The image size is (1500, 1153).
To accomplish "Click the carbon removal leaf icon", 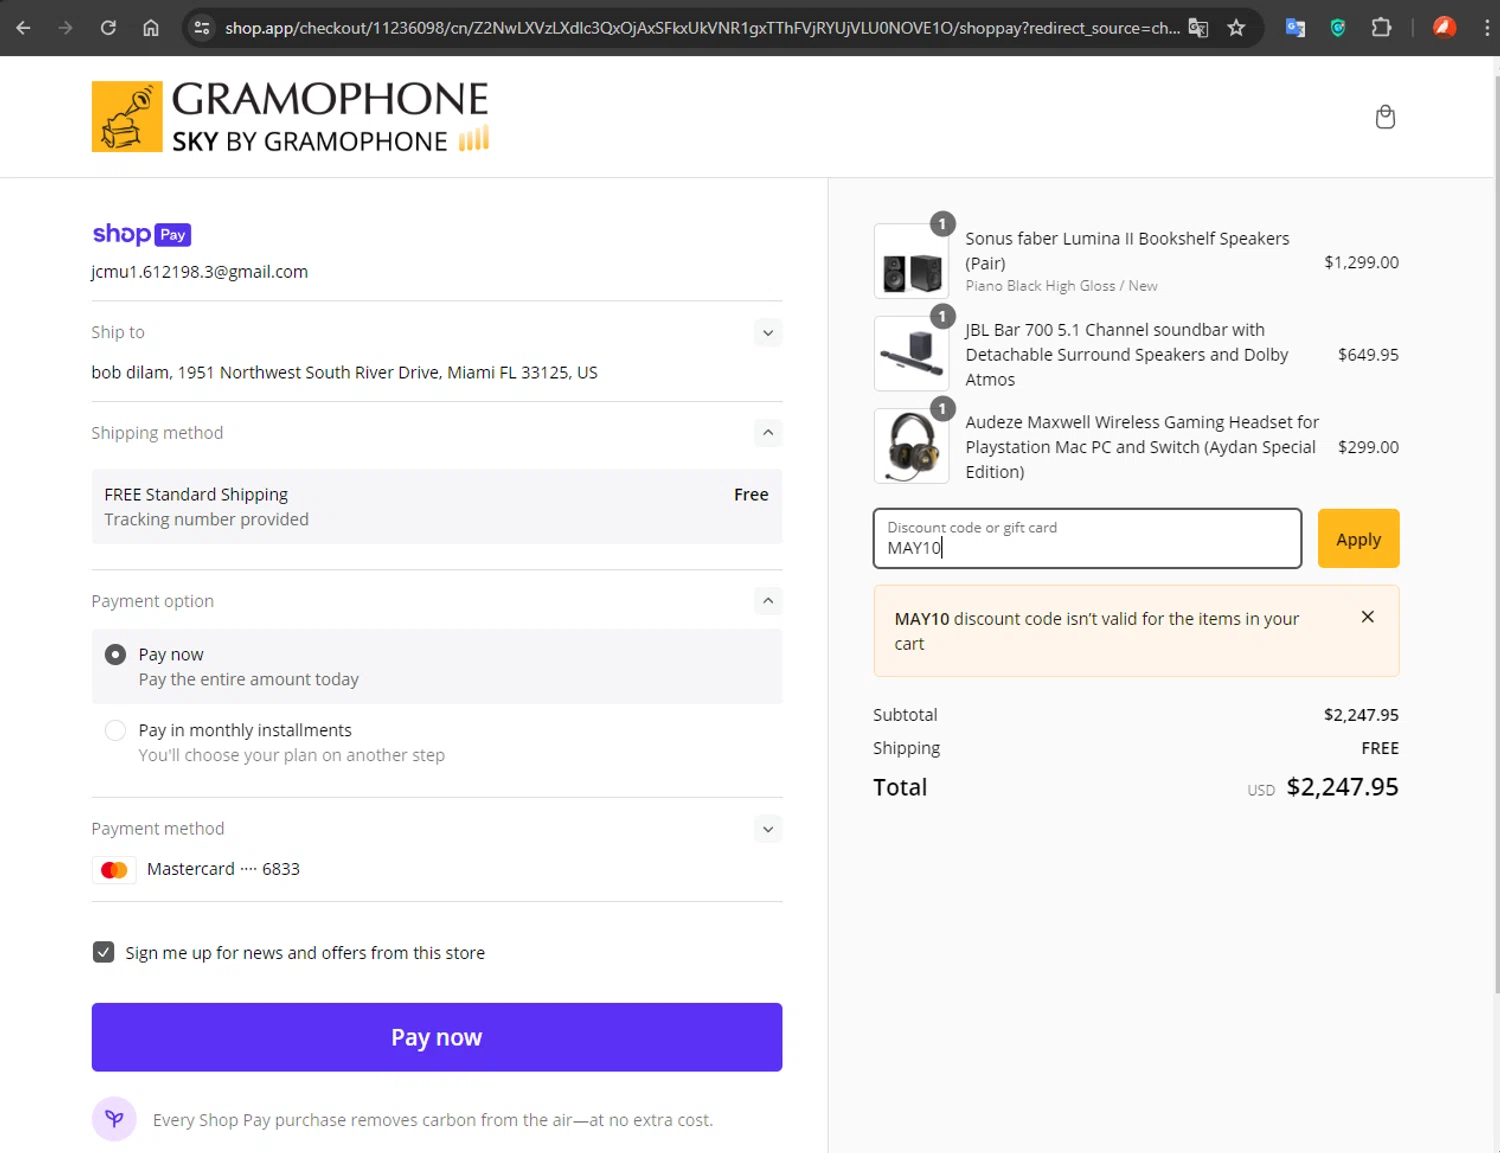I will 114,1119.
